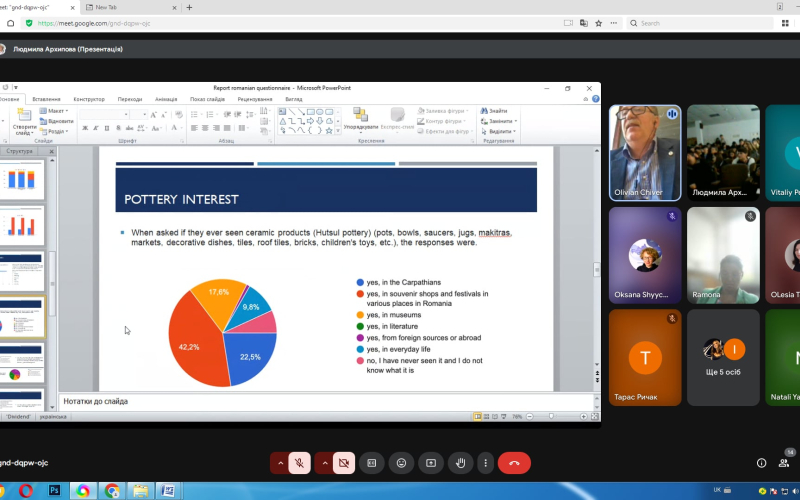The image size is (800, 500).
Task: Increase font size icon
Action: [x=154, y=115]
